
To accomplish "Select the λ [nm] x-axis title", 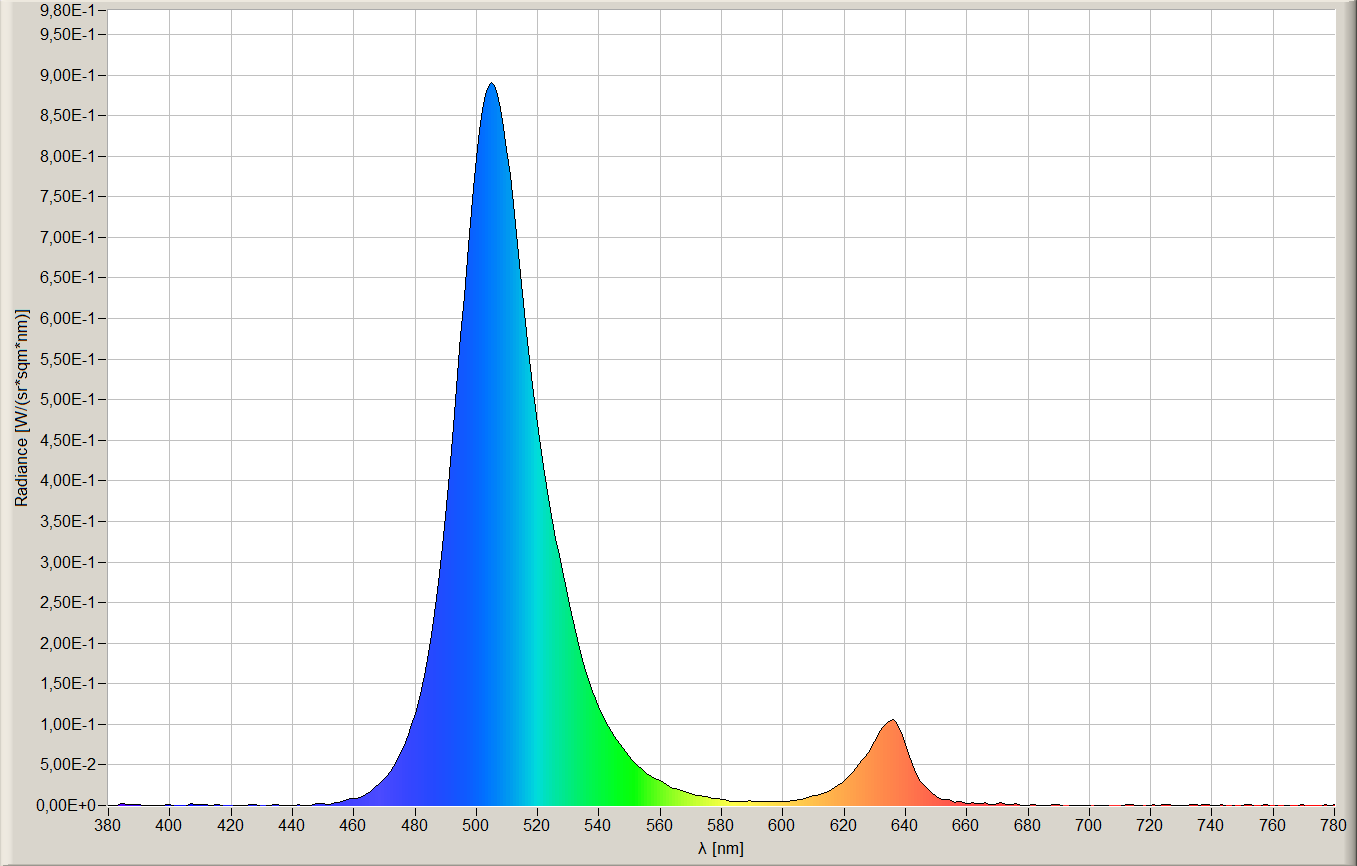I will 721,848.
